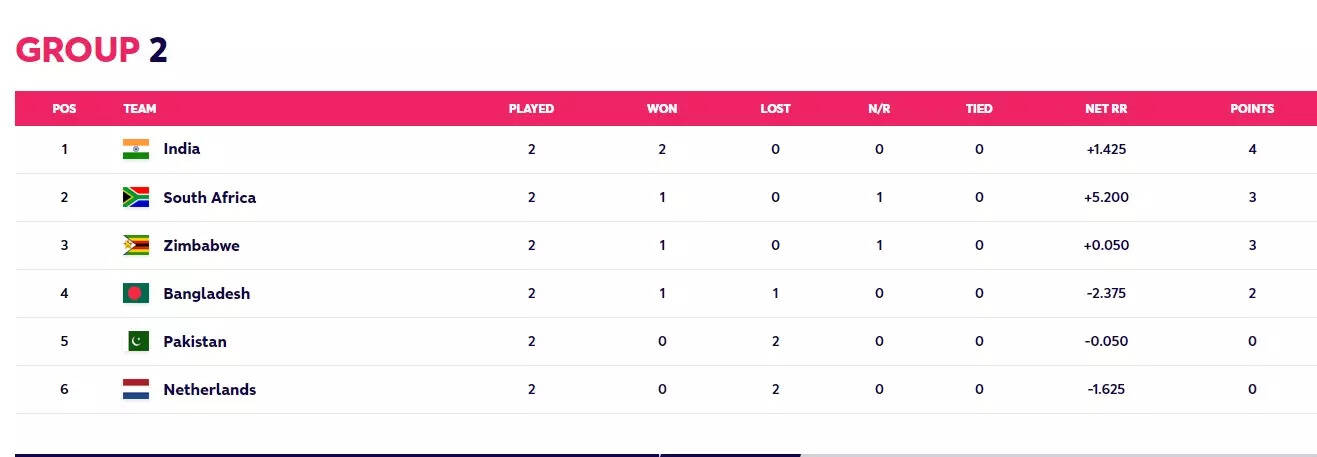Select the Bangladesh team name
Screen dimensions: 1317x457
[x=206, y=293]
